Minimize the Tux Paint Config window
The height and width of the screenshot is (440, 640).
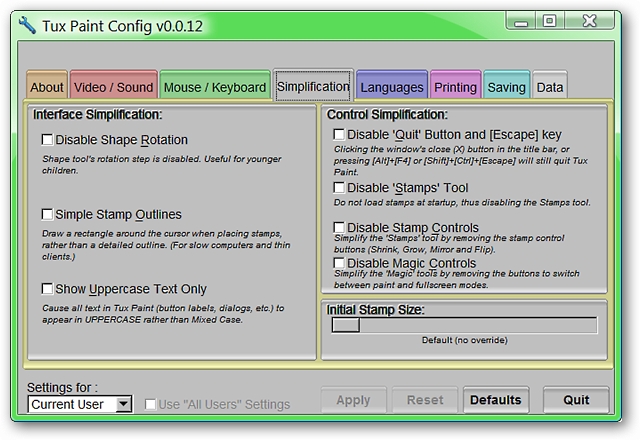[x=521, y=21]
